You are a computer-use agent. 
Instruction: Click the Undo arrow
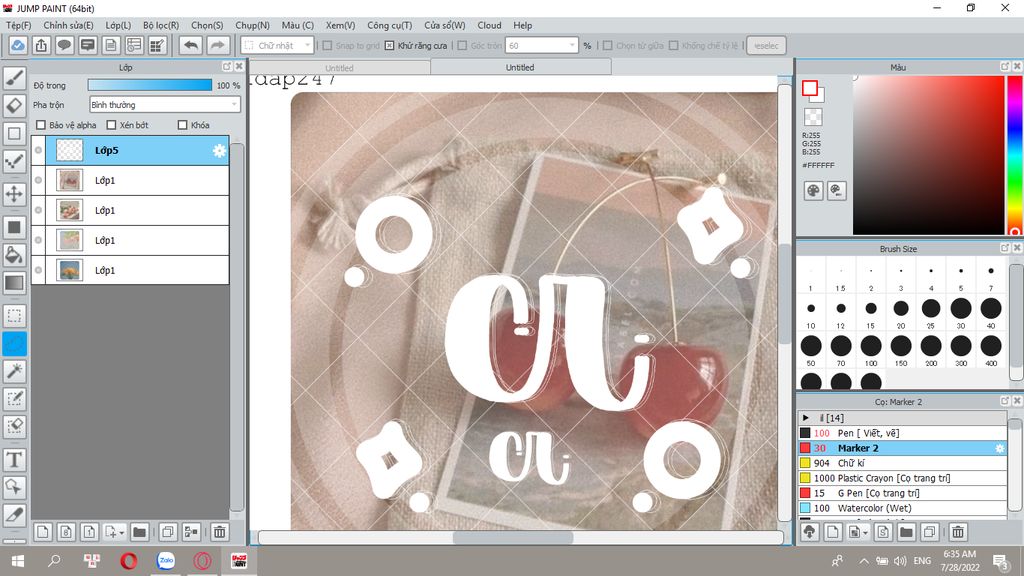tap(191, 46)
